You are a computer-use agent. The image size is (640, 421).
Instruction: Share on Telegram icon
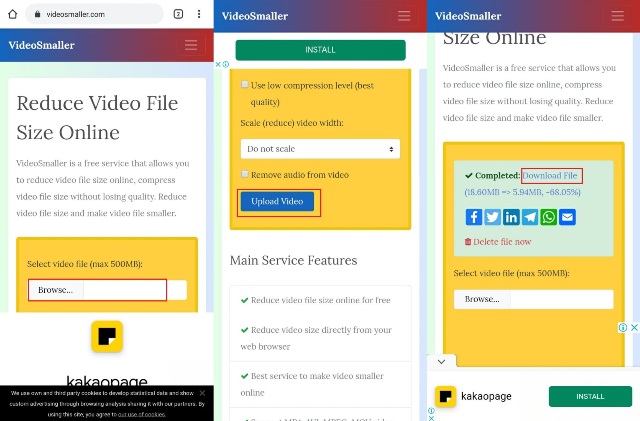(530, 217)
